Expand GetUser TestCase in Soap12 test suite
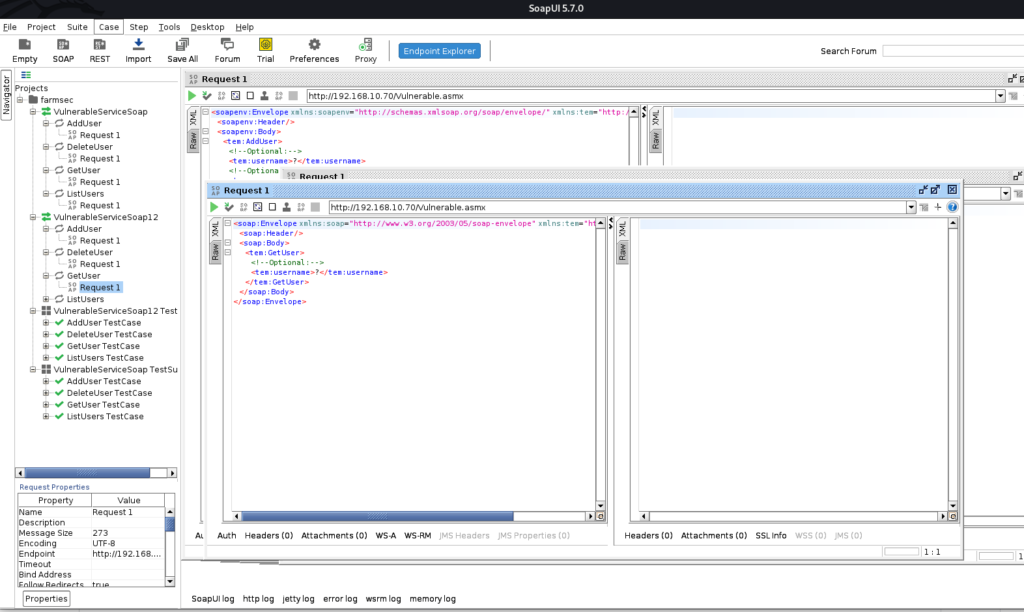The height and width of the screenshot is (612, 1024). [46, 346]
